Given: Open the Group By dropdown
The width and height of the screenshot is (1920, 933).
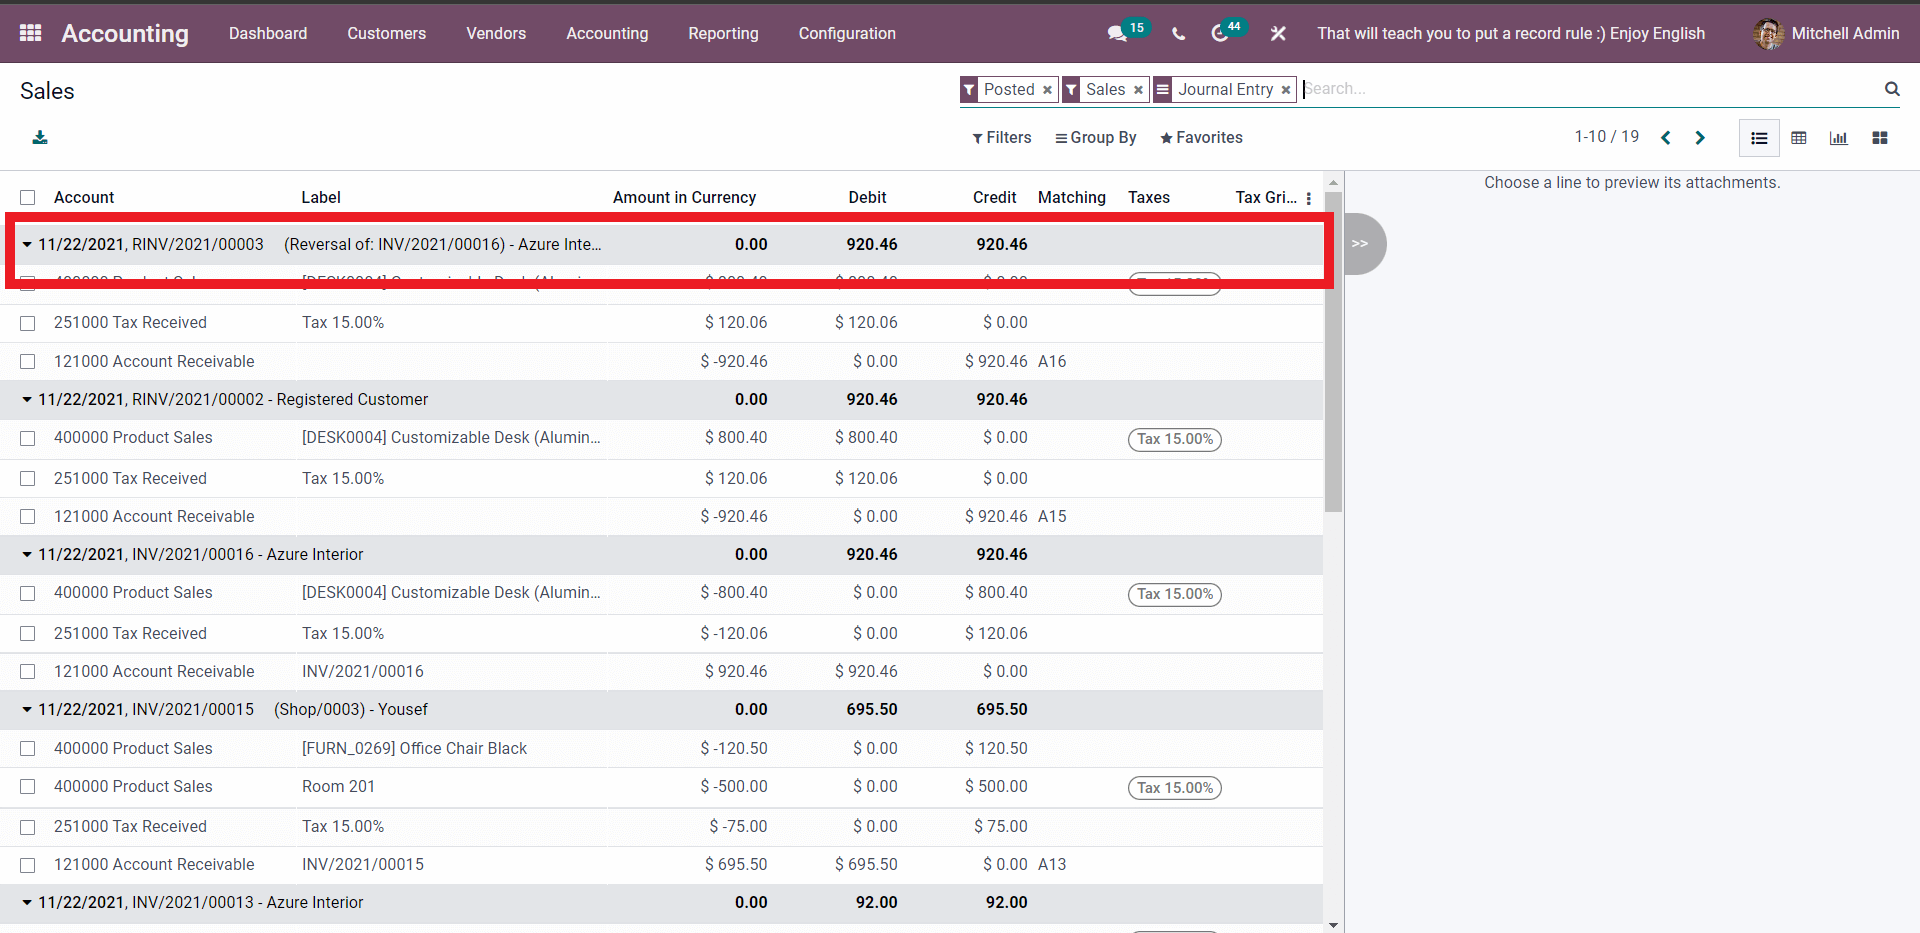Looking at the screenshot, I should [1096, 138].
